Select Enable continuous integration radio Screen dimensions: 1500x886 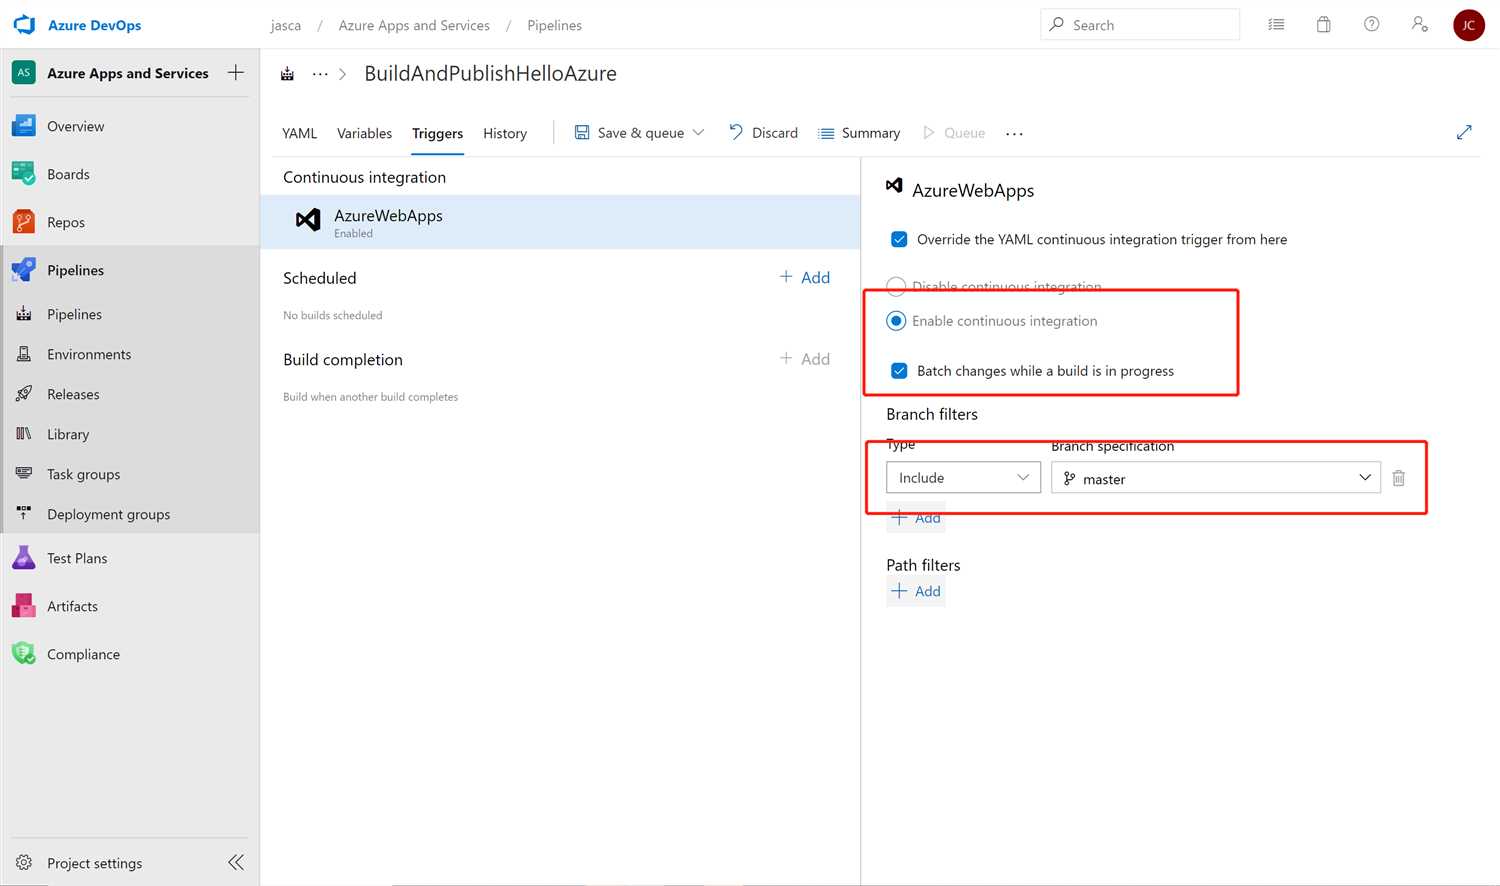pyautogui.click(x=896, y=321)
